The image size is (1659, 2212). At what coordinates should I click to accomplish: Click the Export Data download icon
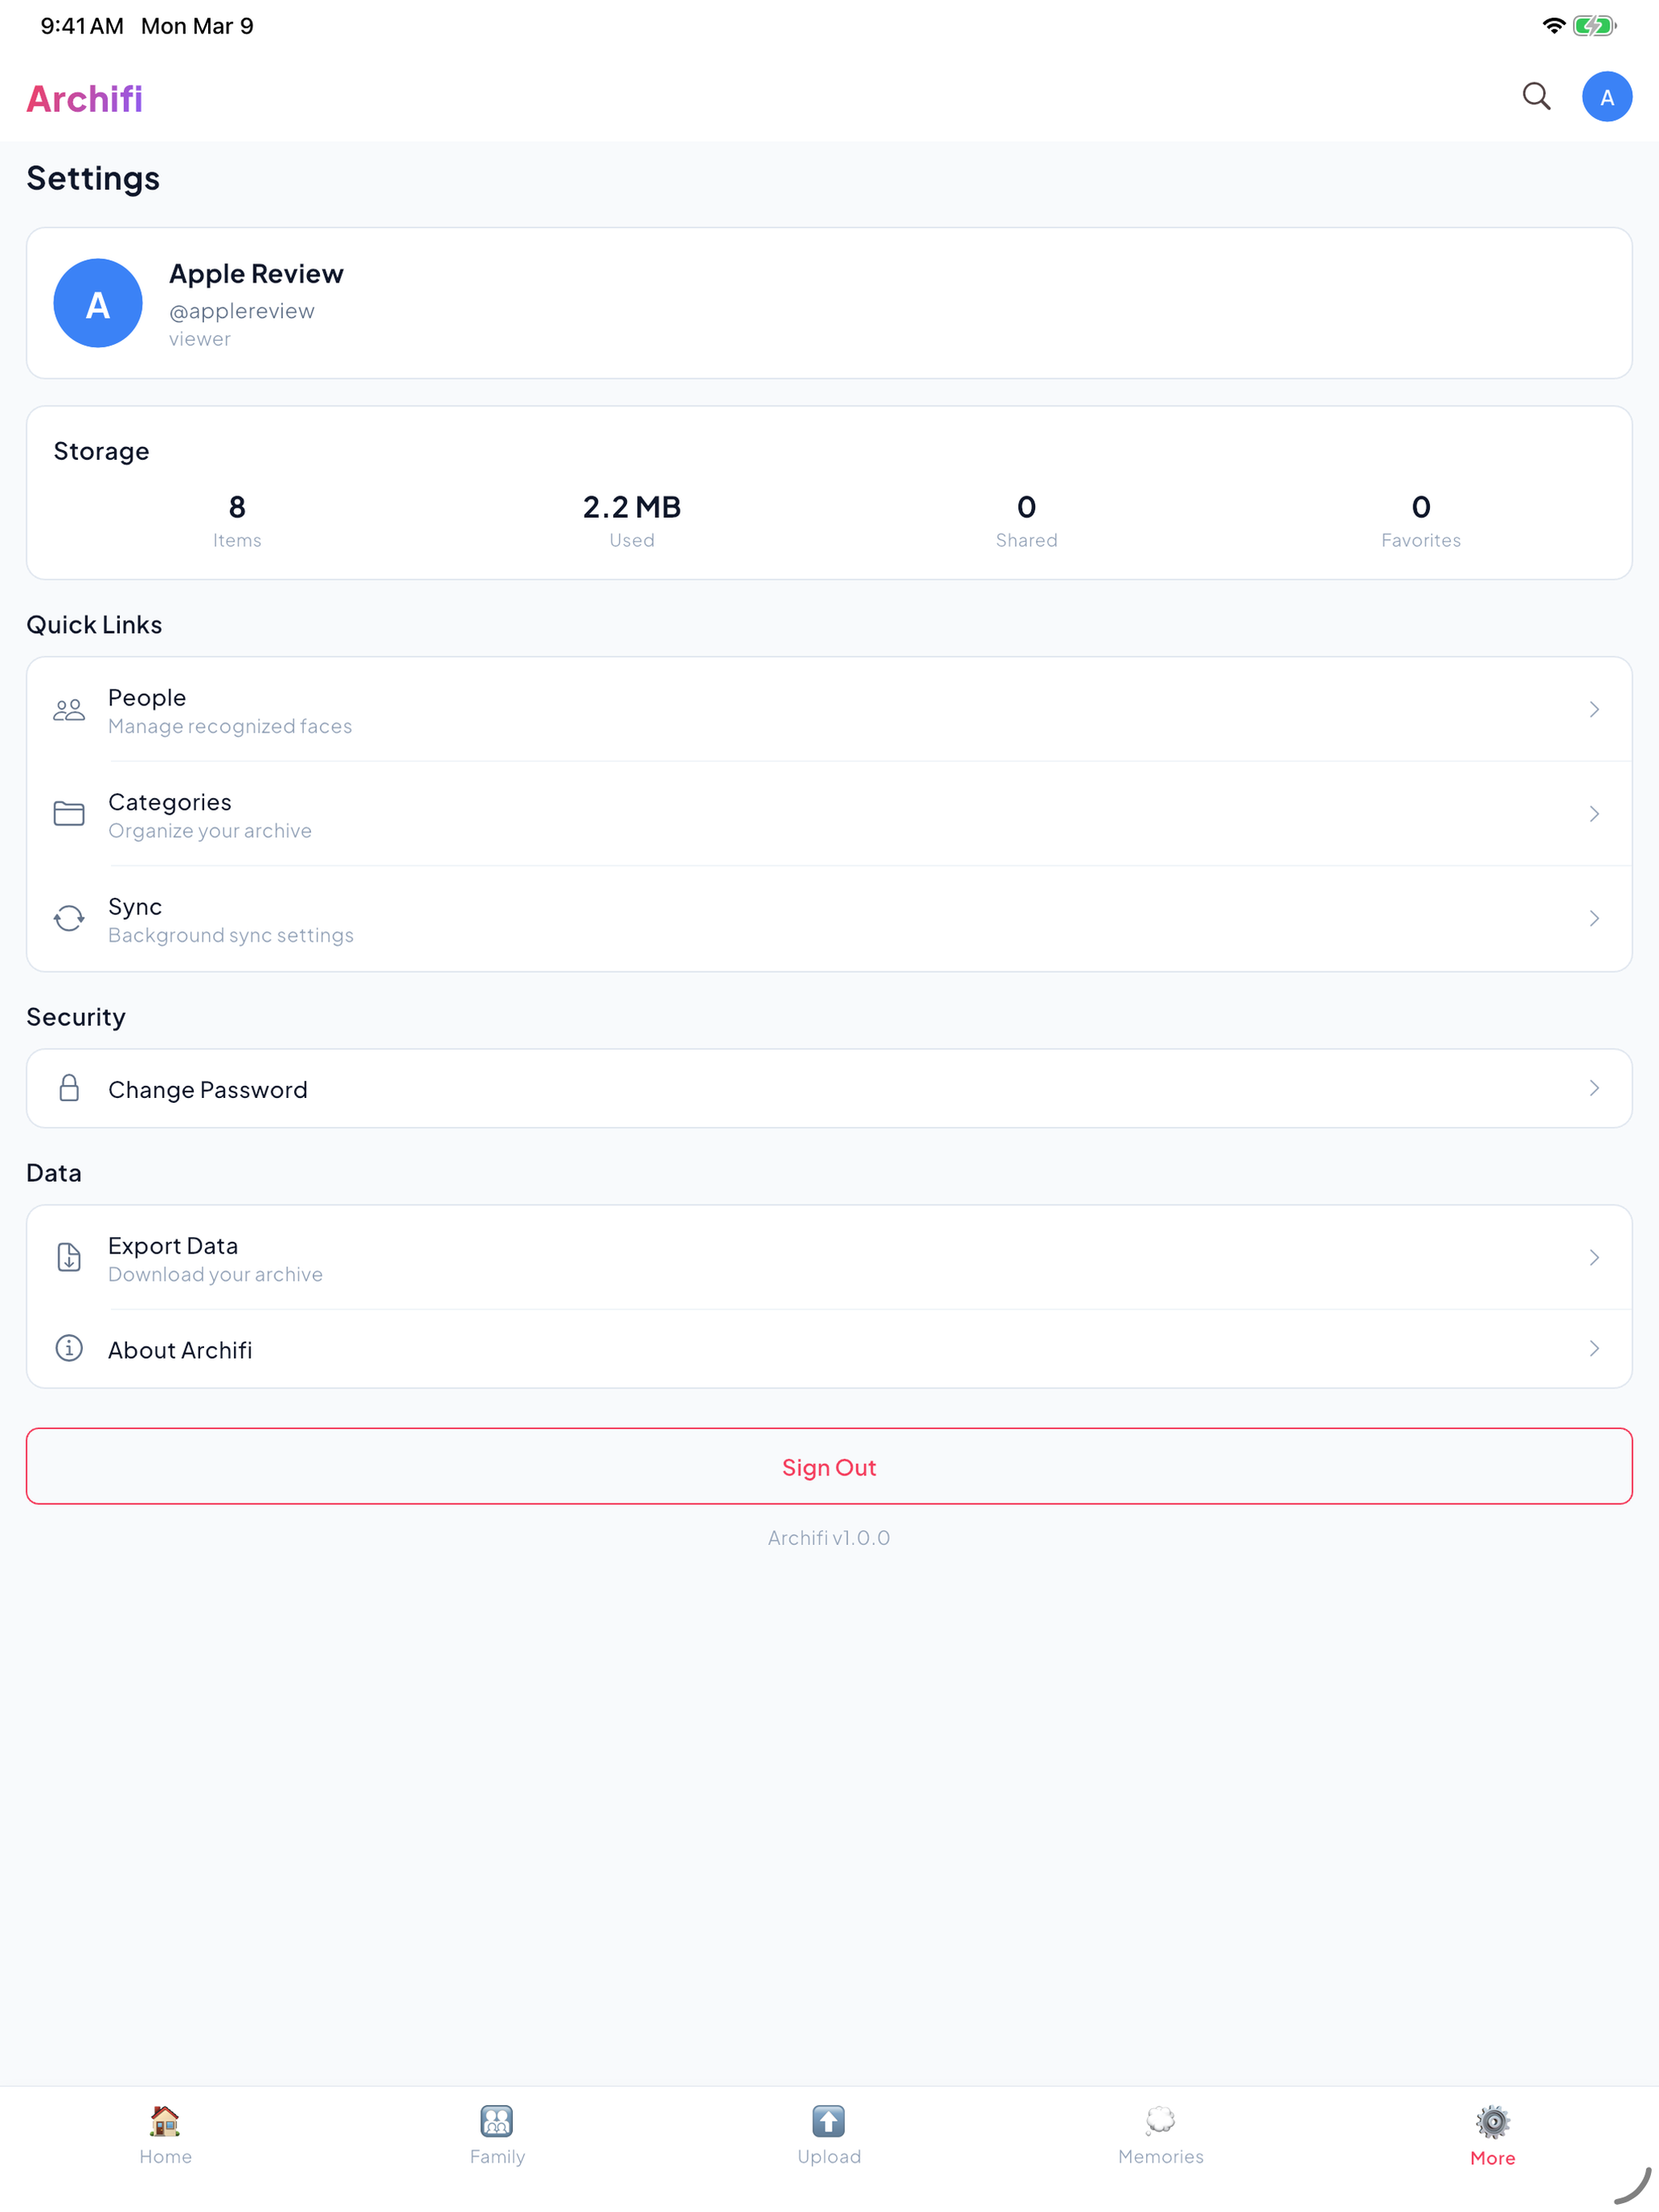point(69,1257)
